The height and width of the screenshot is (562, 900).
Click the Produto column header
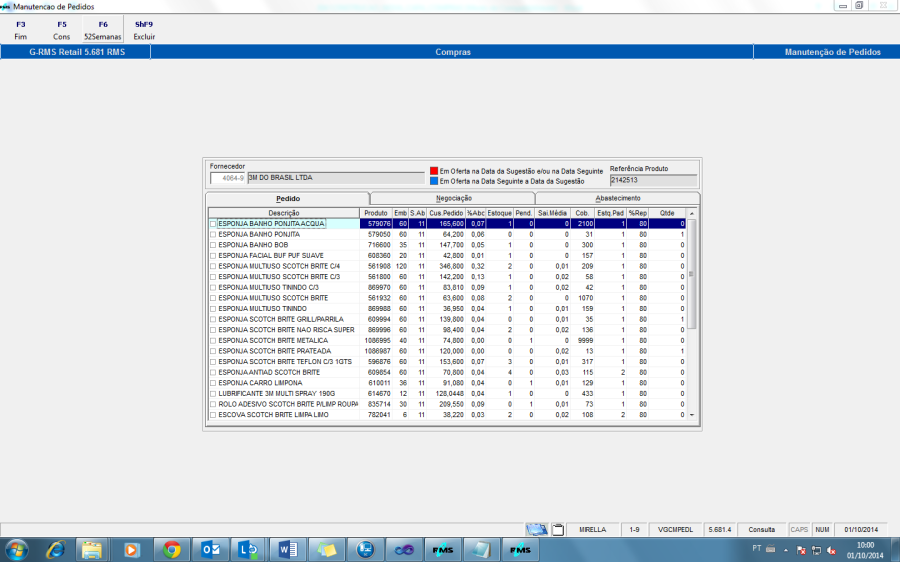click(x=376, y=214)
